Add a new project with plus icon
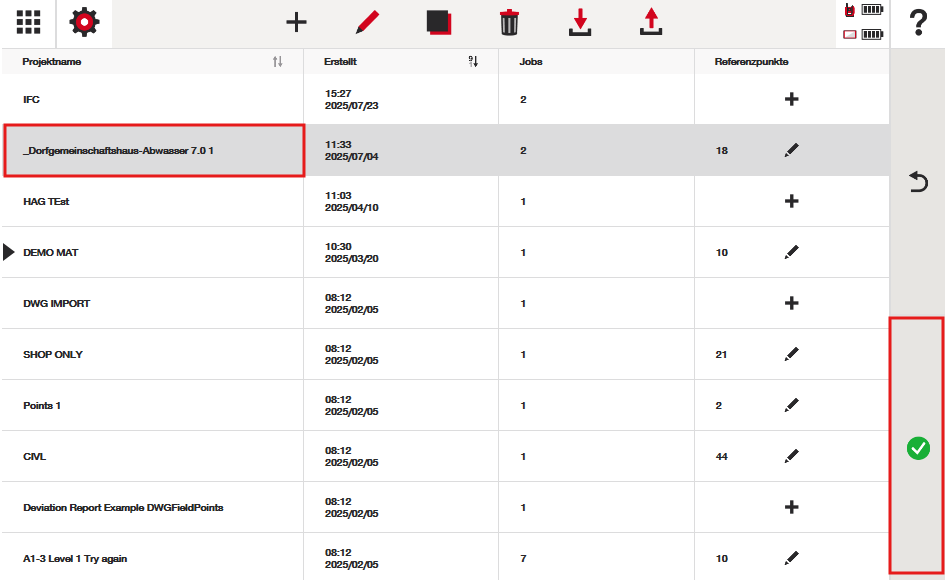 click(x=296, y=22)
